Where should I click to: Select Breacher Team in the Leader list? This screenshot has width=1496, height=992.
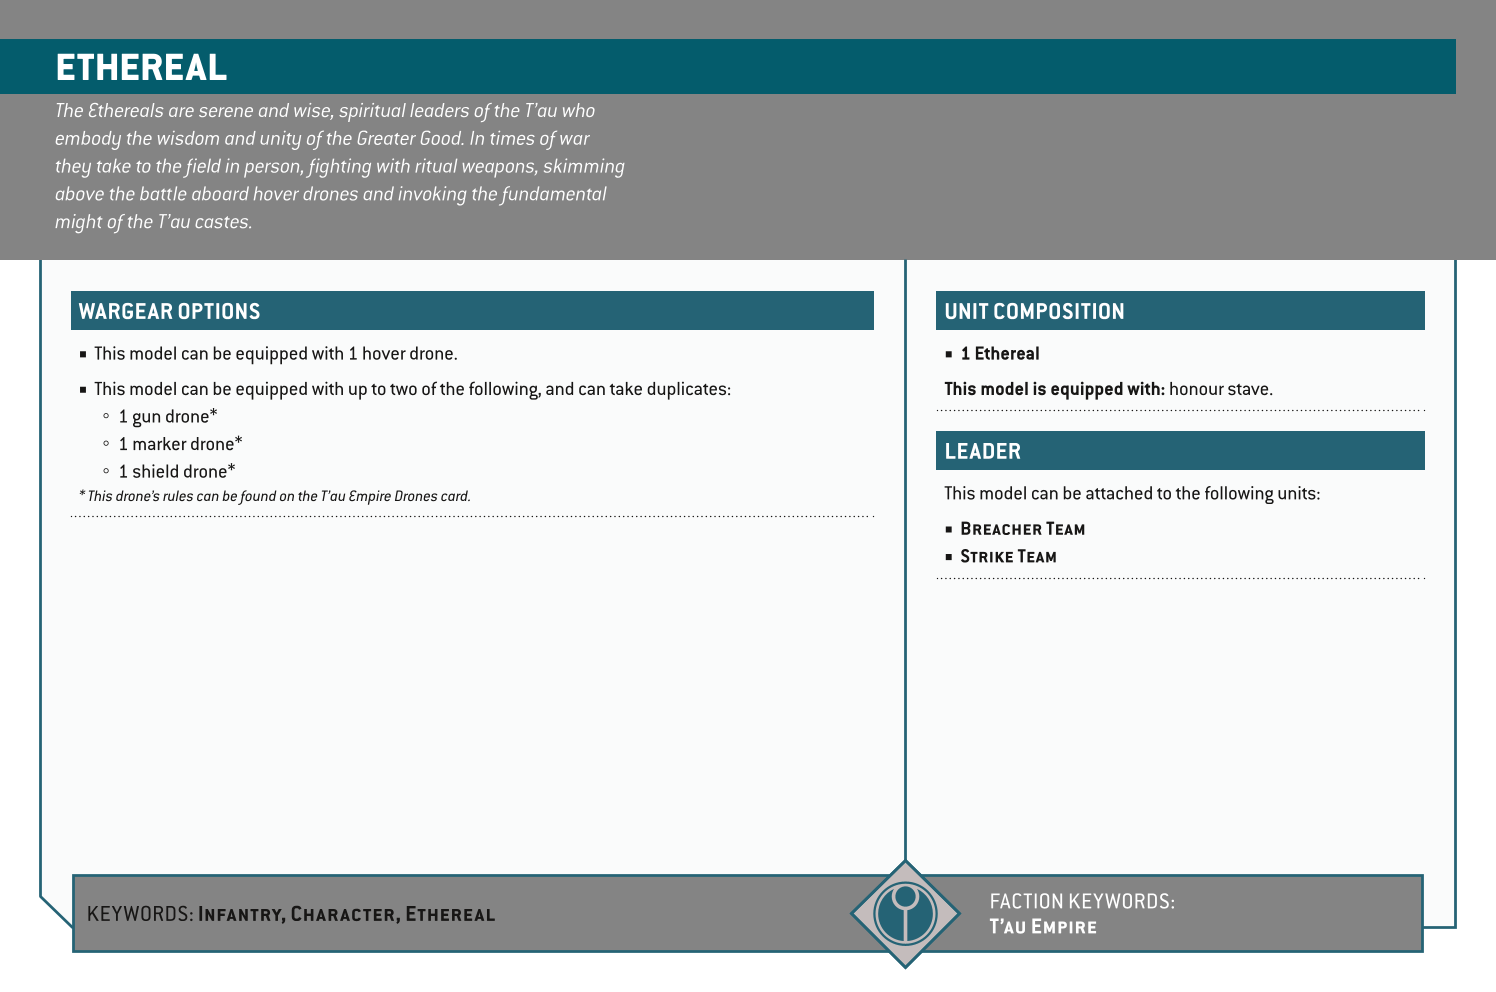(x=1022, y=529)
